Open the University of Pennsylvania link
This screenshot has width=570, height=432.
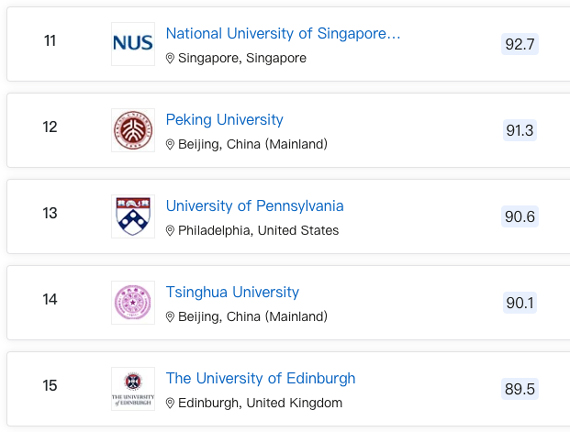click(254, 206)
